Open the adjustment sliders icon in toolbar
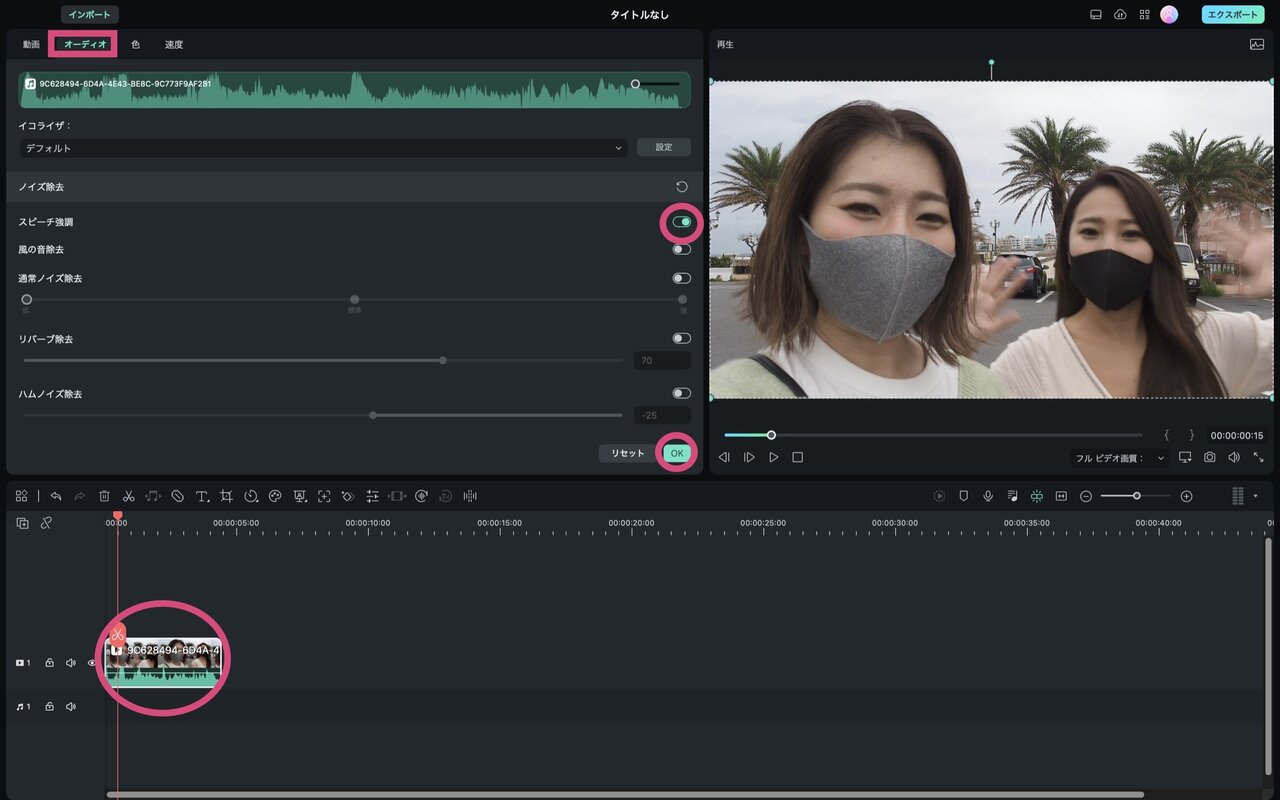1280x800 pixels. [372, 496]
